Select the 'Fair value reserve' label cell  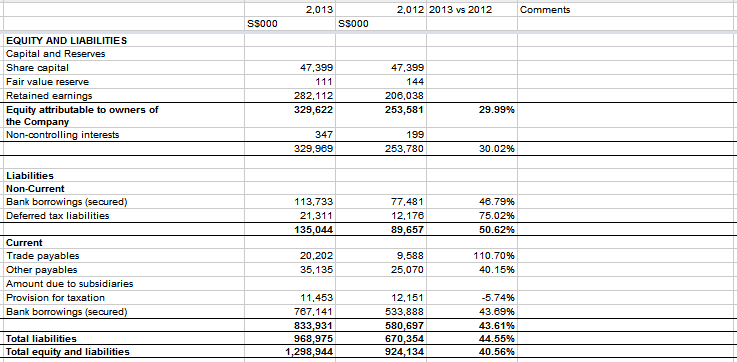(124, 82)
